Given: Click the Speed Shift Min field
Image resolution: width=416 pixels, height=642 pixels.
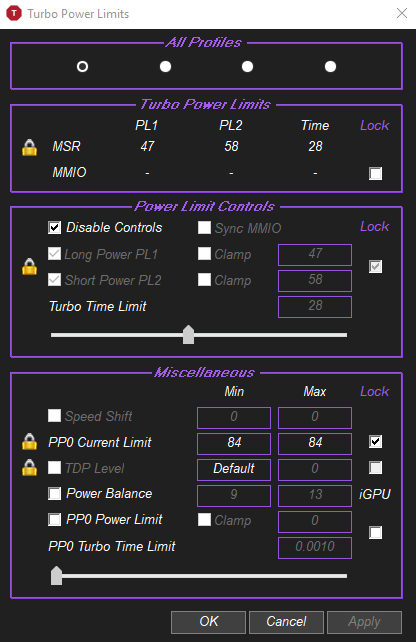Looking at the screenshot, I should (x=234, y=418).
